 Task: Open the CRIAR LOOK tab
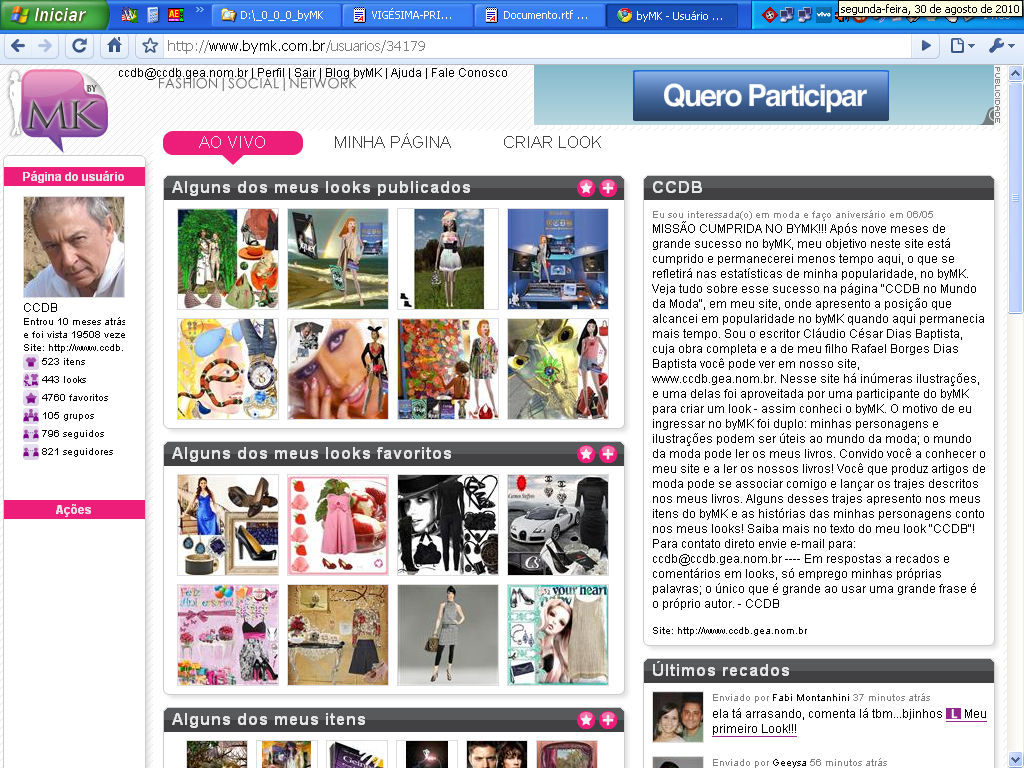552,142
